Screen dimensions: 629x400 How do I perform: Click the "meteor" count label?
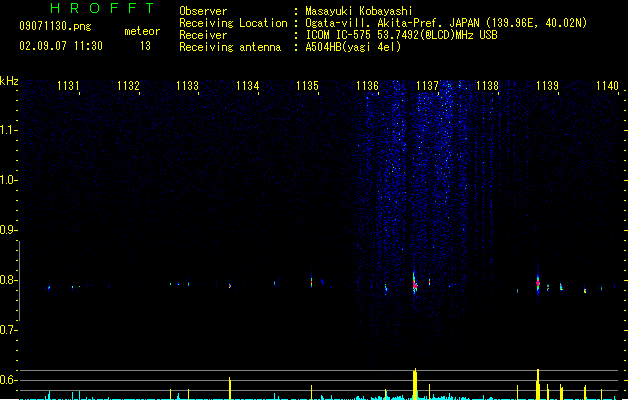[142, 31]
